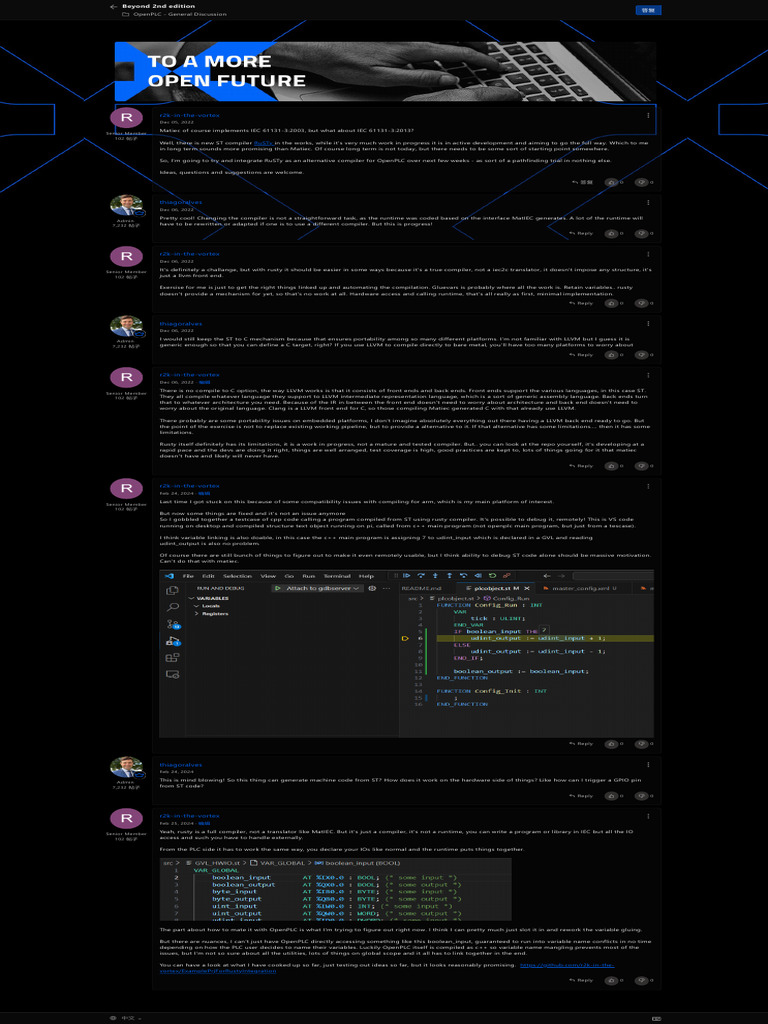Click thiagoralves avatar on the second post
The image size is (768, 1024).
click(x=125, y=206)
